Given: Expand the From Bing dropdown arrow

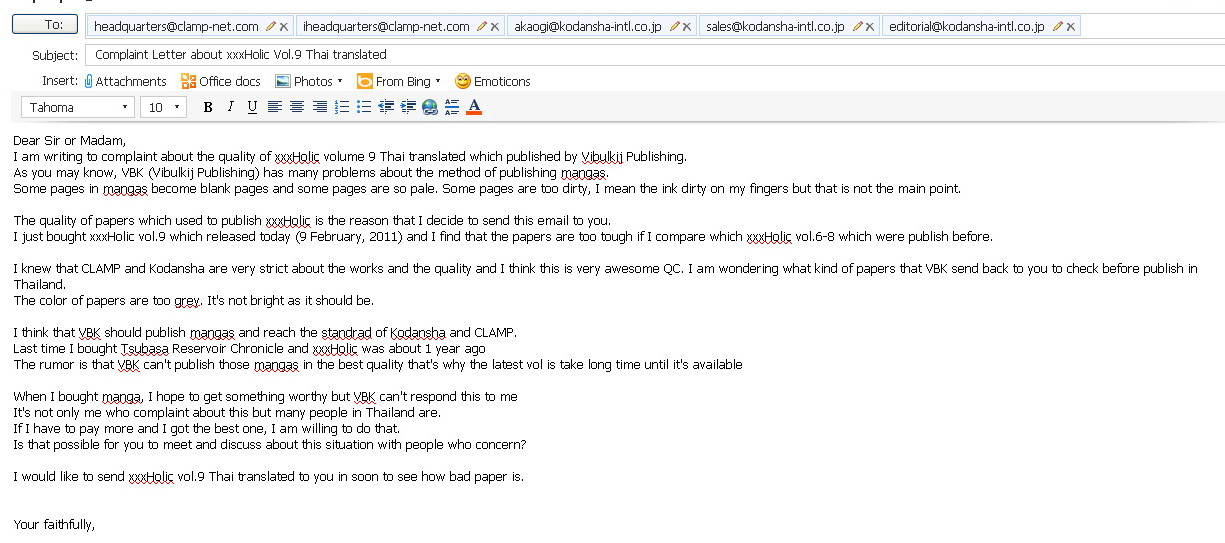Looking at the screenshot, I should tap(438, 81).
